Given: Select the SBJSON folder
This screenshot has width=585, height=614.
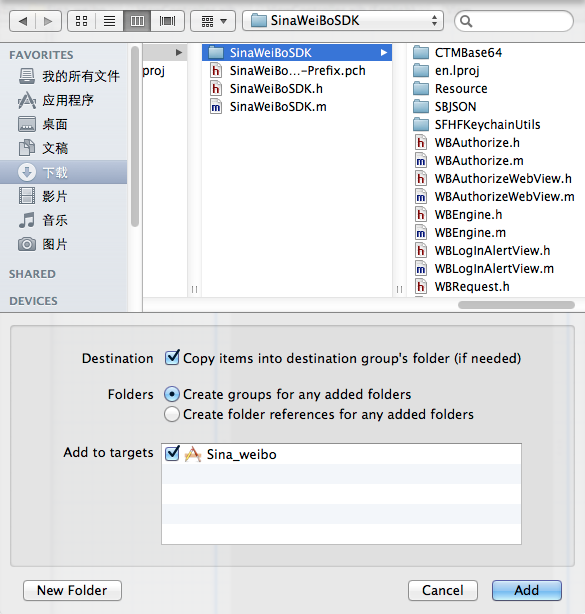Looking at the screenshot, I should pos(496,107).
